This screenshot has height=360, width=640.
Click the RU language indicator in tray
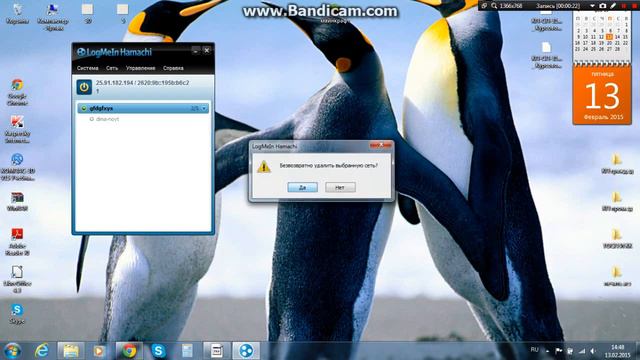click(x=534, y=350)
